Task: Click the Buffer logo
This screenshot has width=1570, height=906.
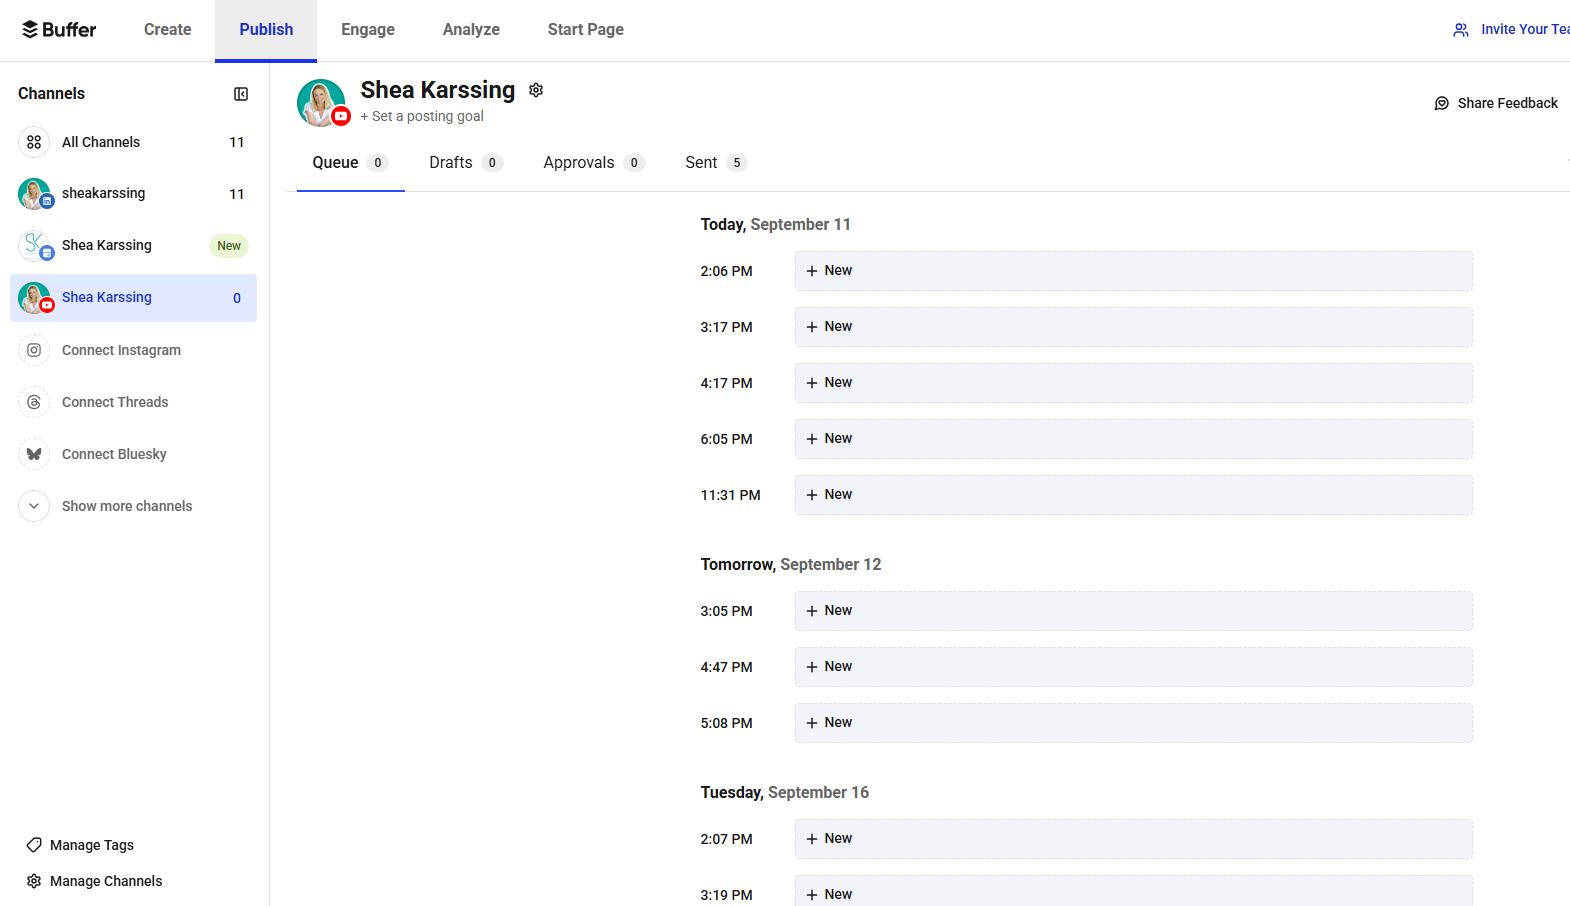Action: coord(59,30)
